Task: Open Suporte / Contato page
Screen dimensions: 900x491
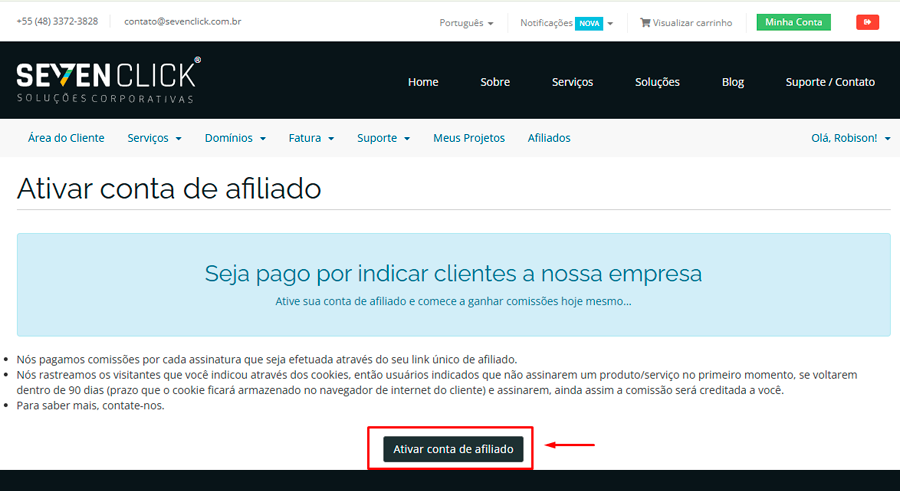Action: 830,82
